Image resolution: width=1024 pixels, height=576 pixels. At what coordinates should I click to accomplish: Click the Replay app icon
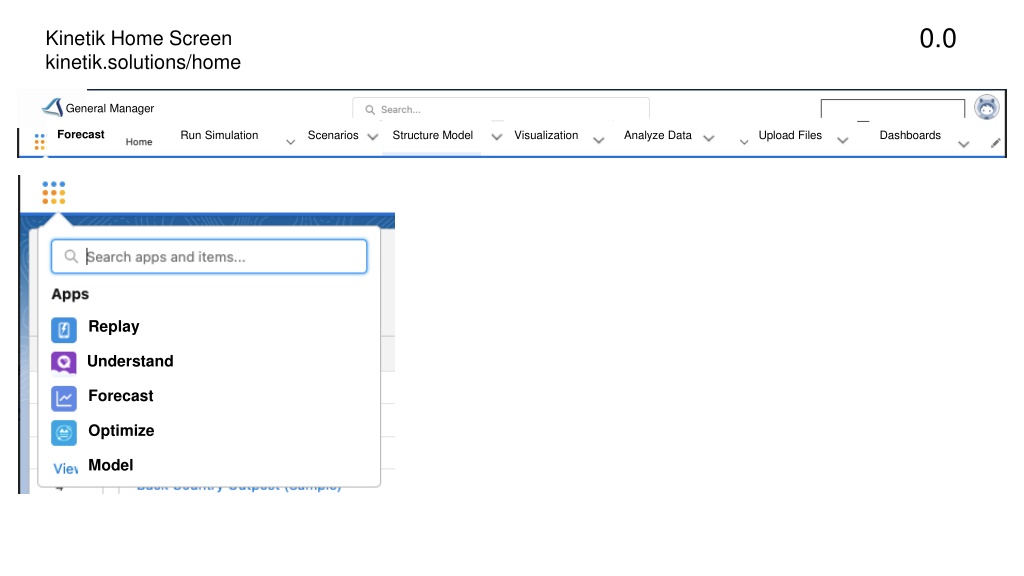64,330
